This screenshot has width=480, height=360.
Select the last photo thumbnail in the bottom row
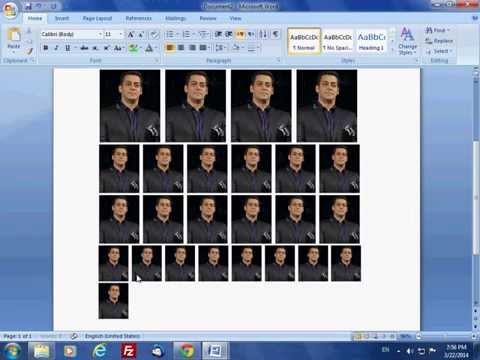click(x=113, y=301)
